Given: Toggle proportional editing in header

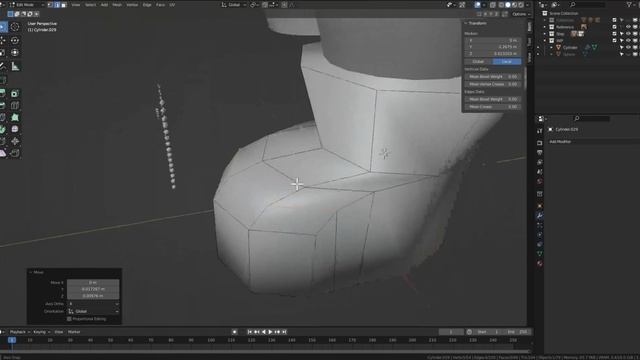Looking at the screenshot, I should [284, 5].
